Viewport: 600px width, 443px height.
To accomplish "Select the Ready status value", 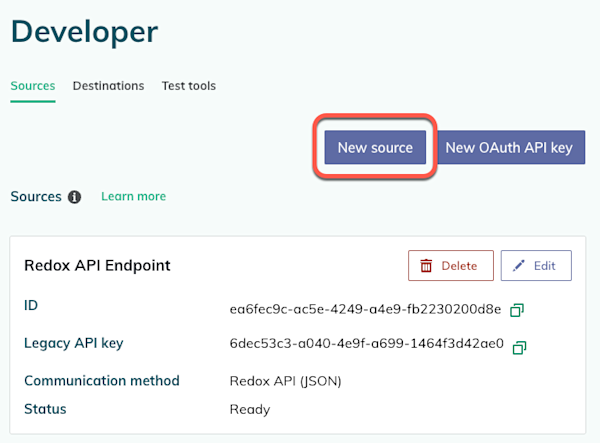I will [x=250, y=409].
